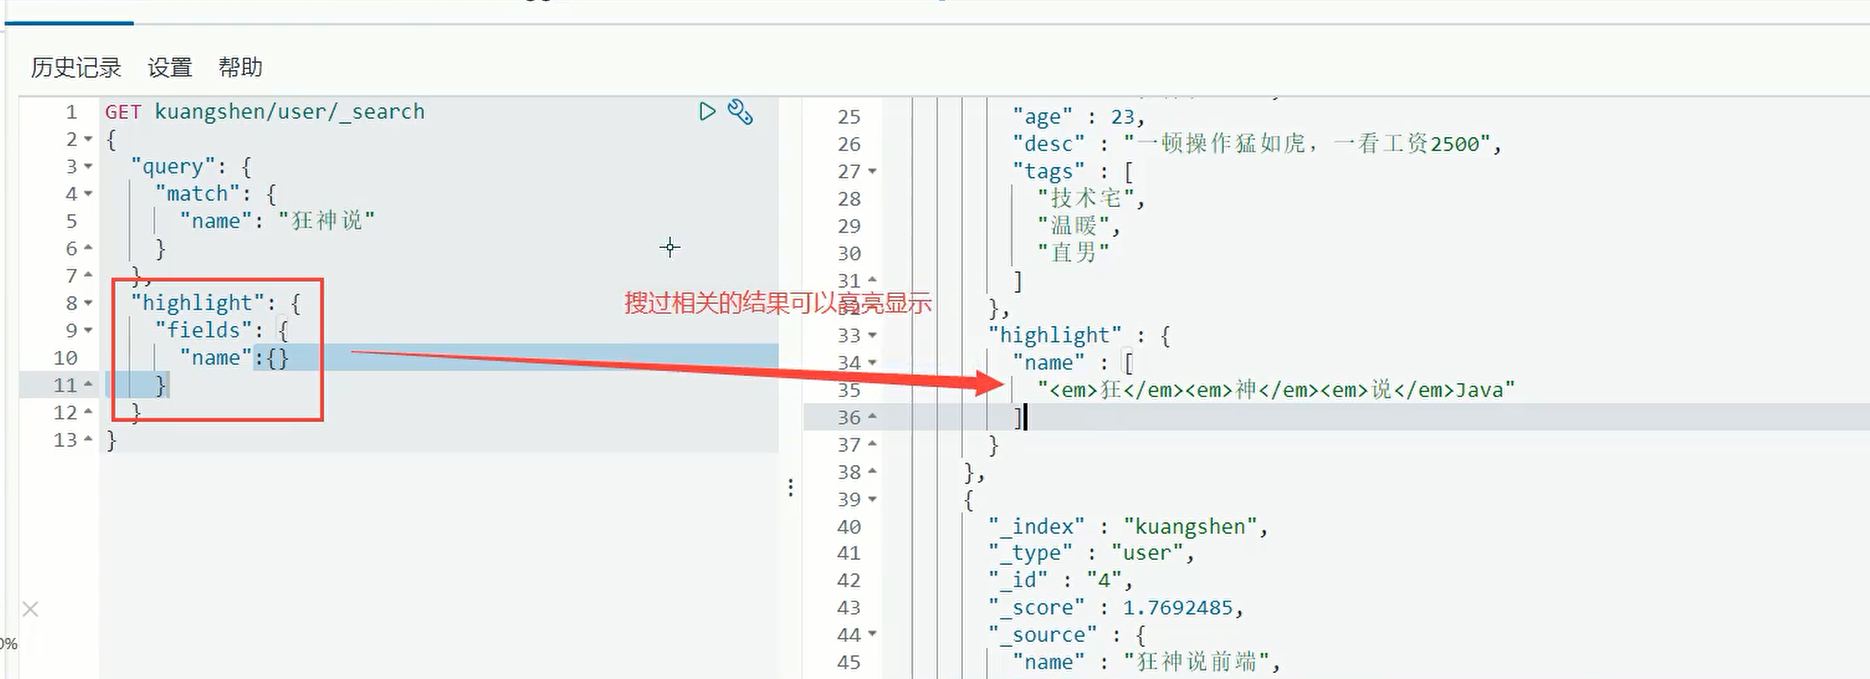1870x679 pixels.
Task: Click line number 35 in the output gutter
Action: coord(849,390)
